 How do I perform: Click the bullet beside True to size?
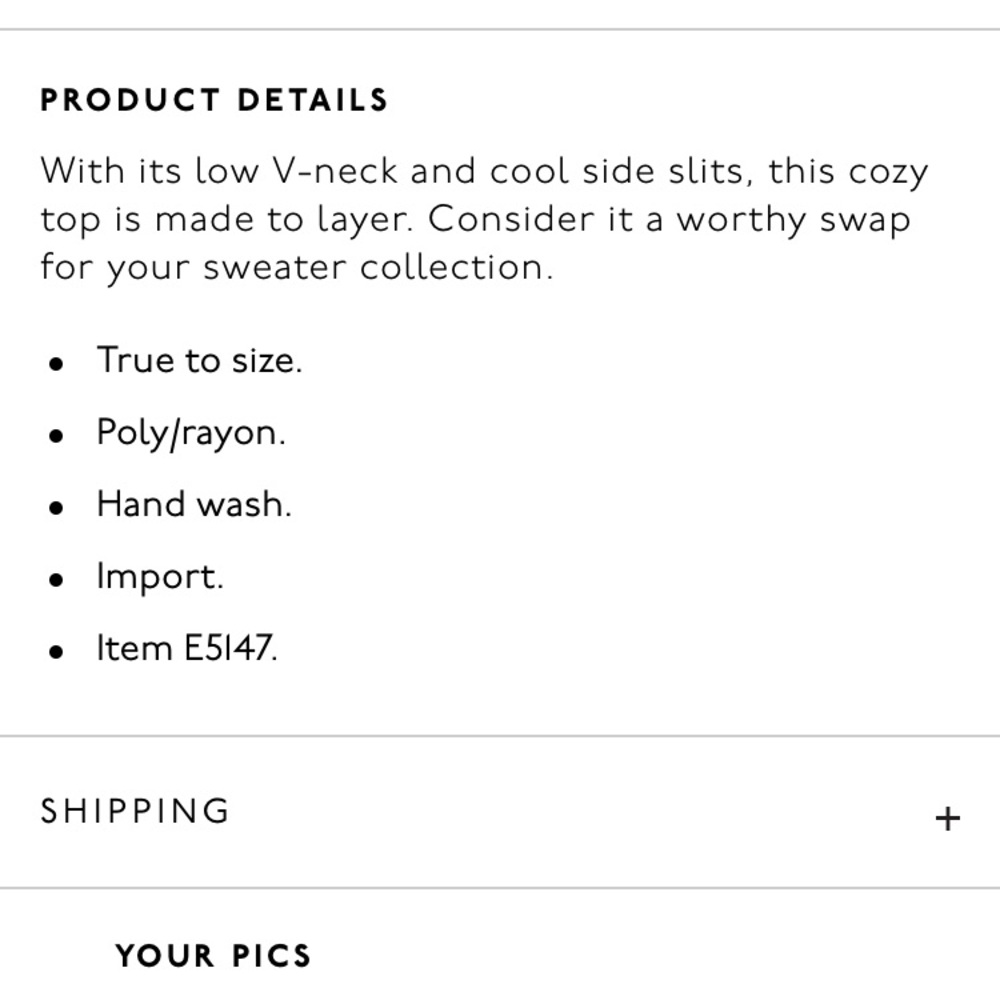(x=56, y=363)
